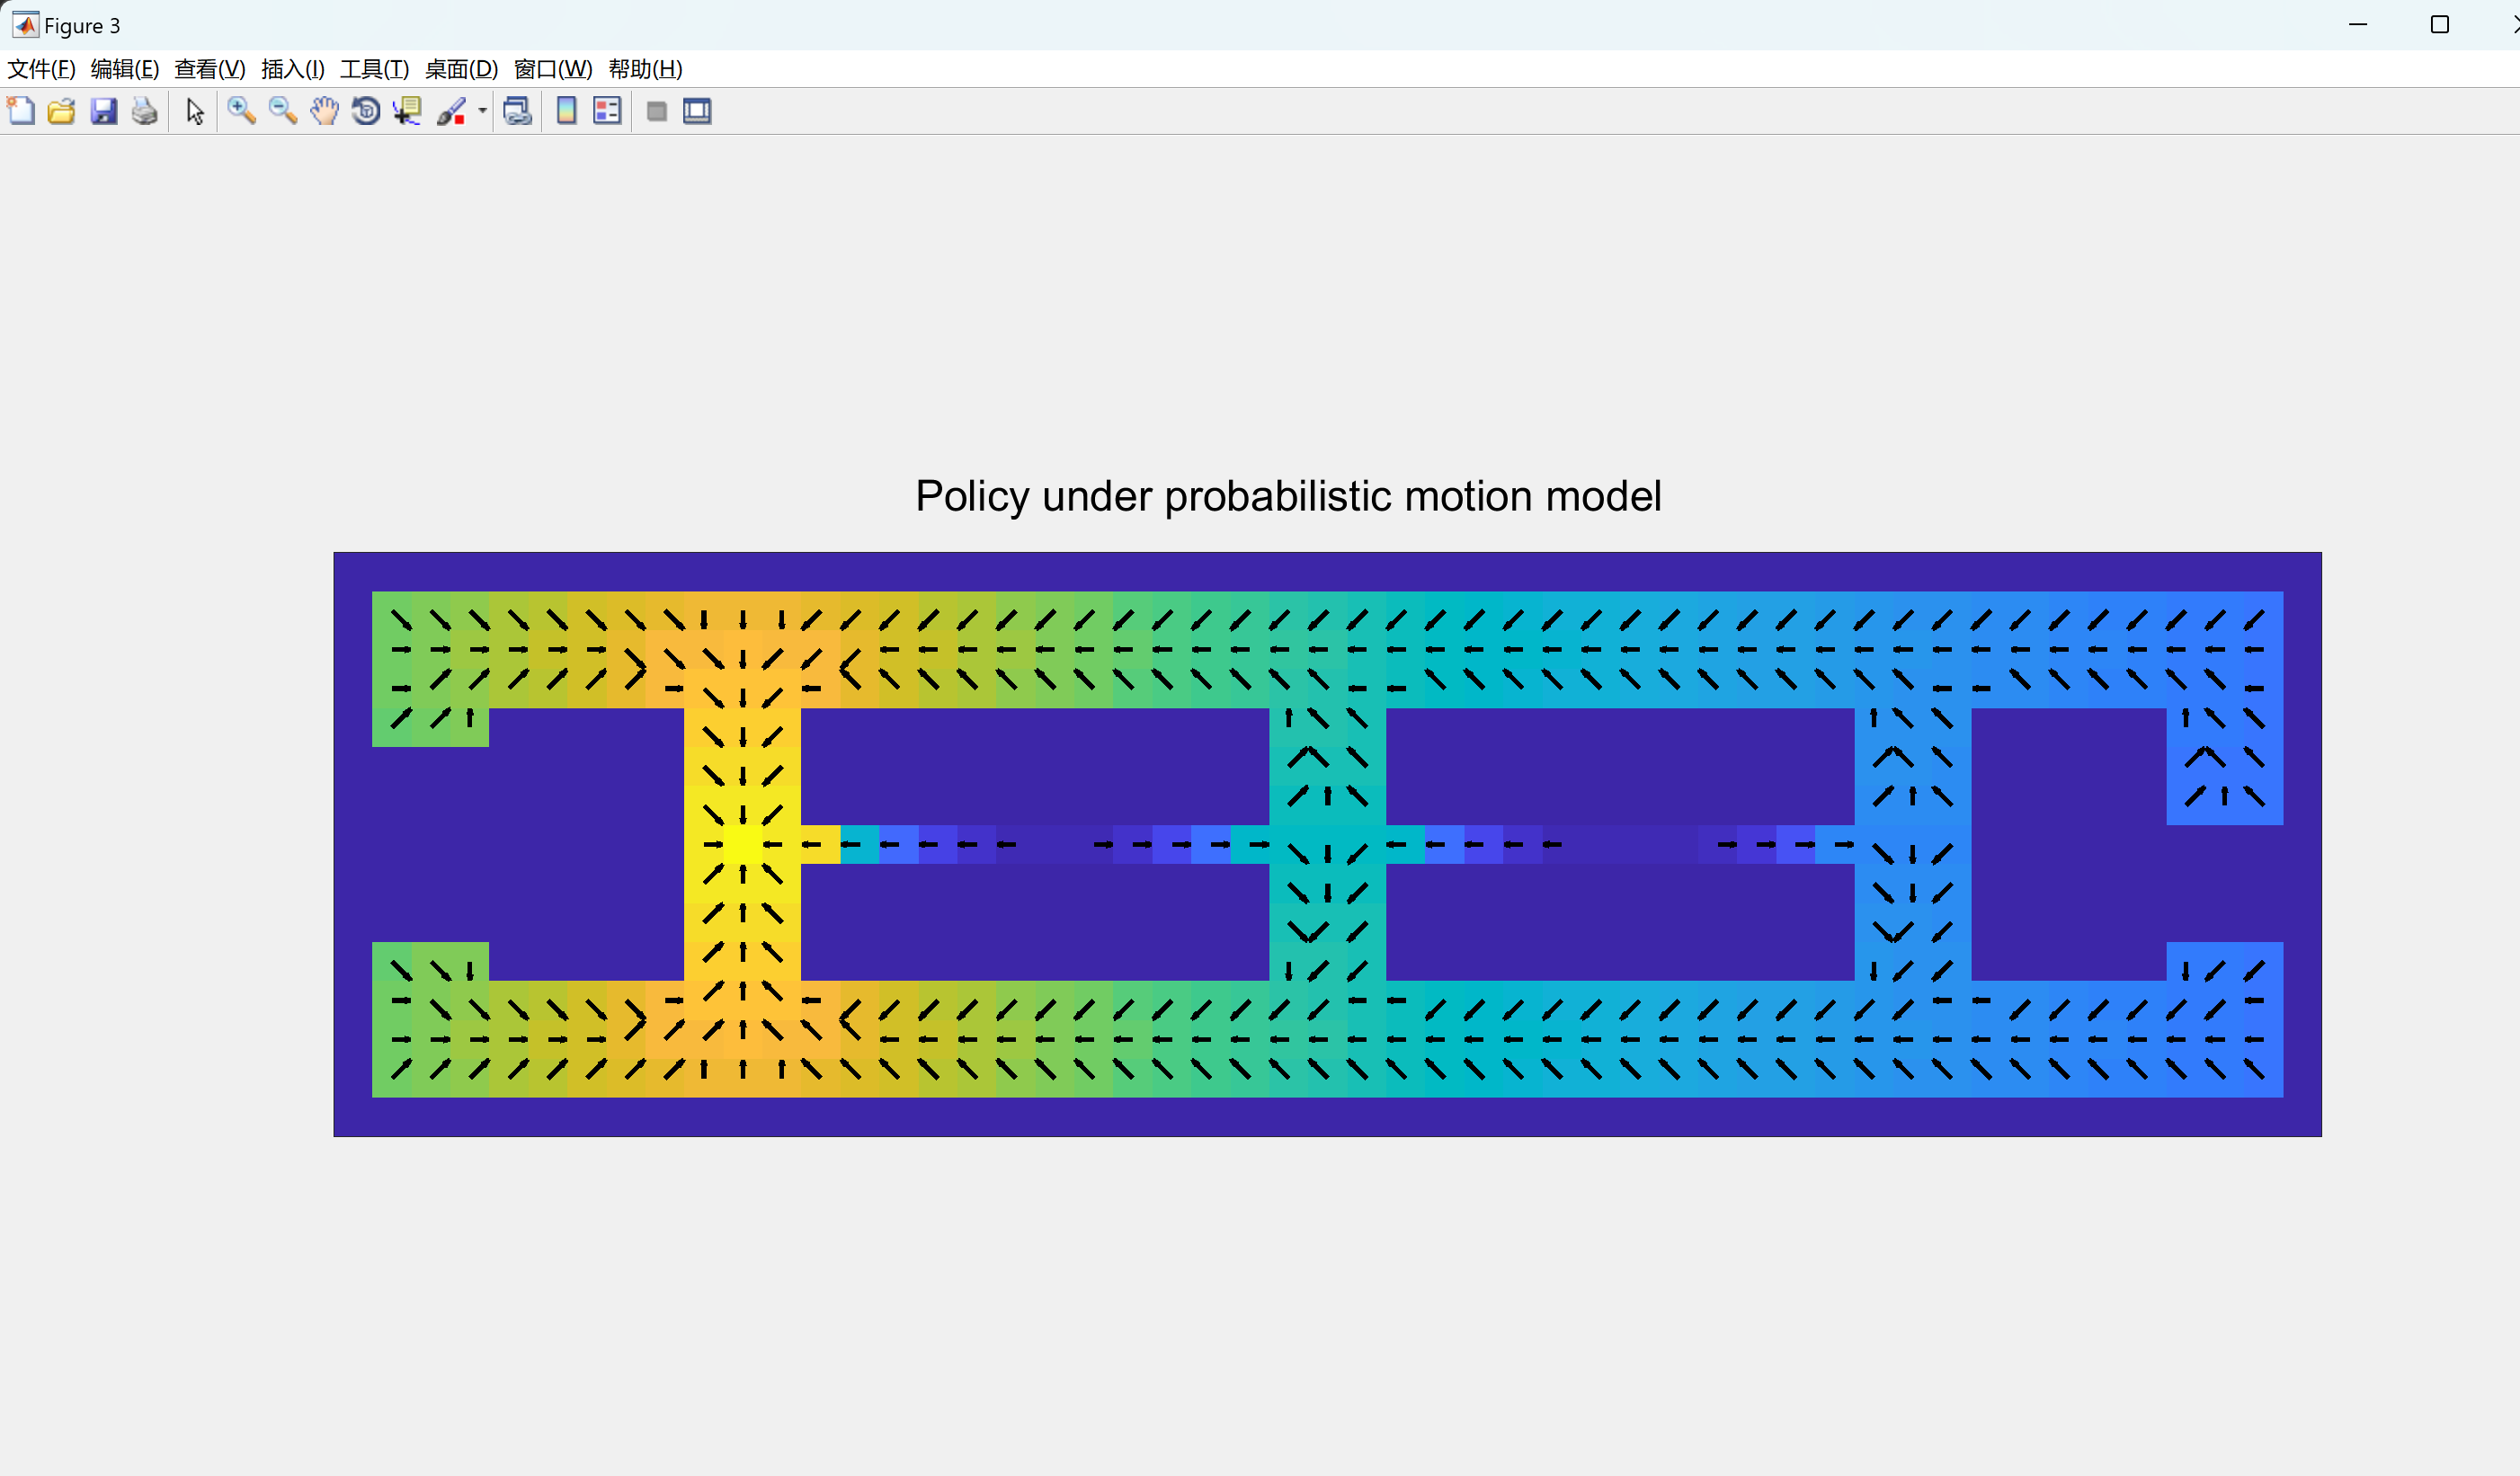Expand the brush color dropdown arrow
Viewport: 2520px width, 1476px height.
tap(482, 111)
